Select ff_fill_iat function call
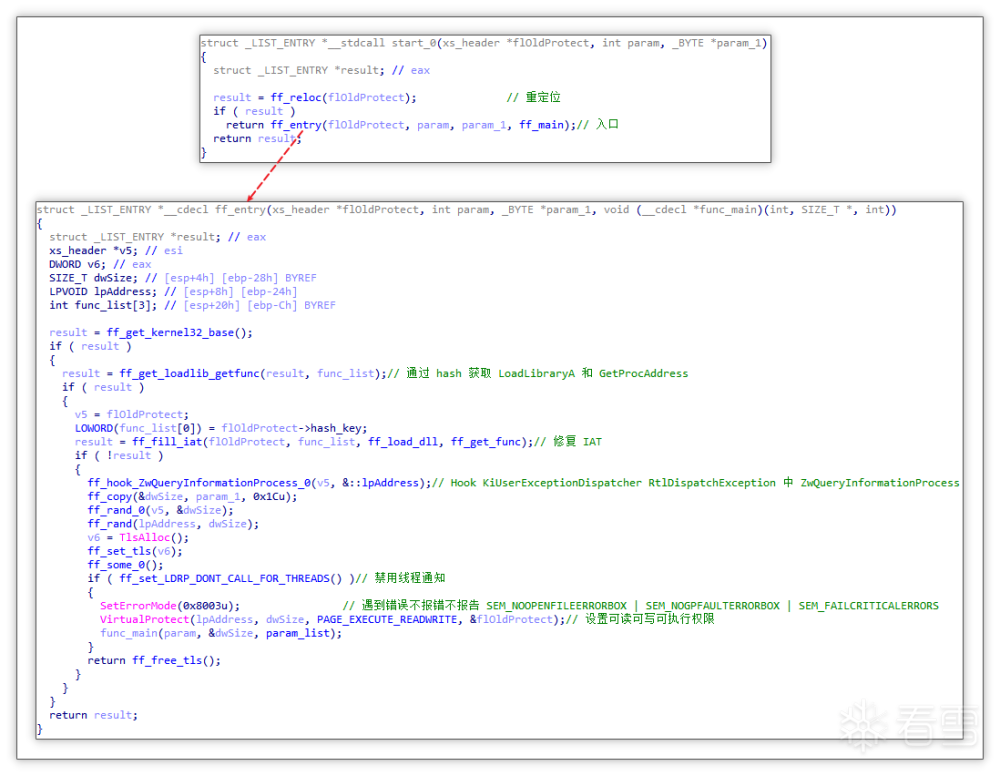Viewport: 1000px width, 776px height. [167, 442]
